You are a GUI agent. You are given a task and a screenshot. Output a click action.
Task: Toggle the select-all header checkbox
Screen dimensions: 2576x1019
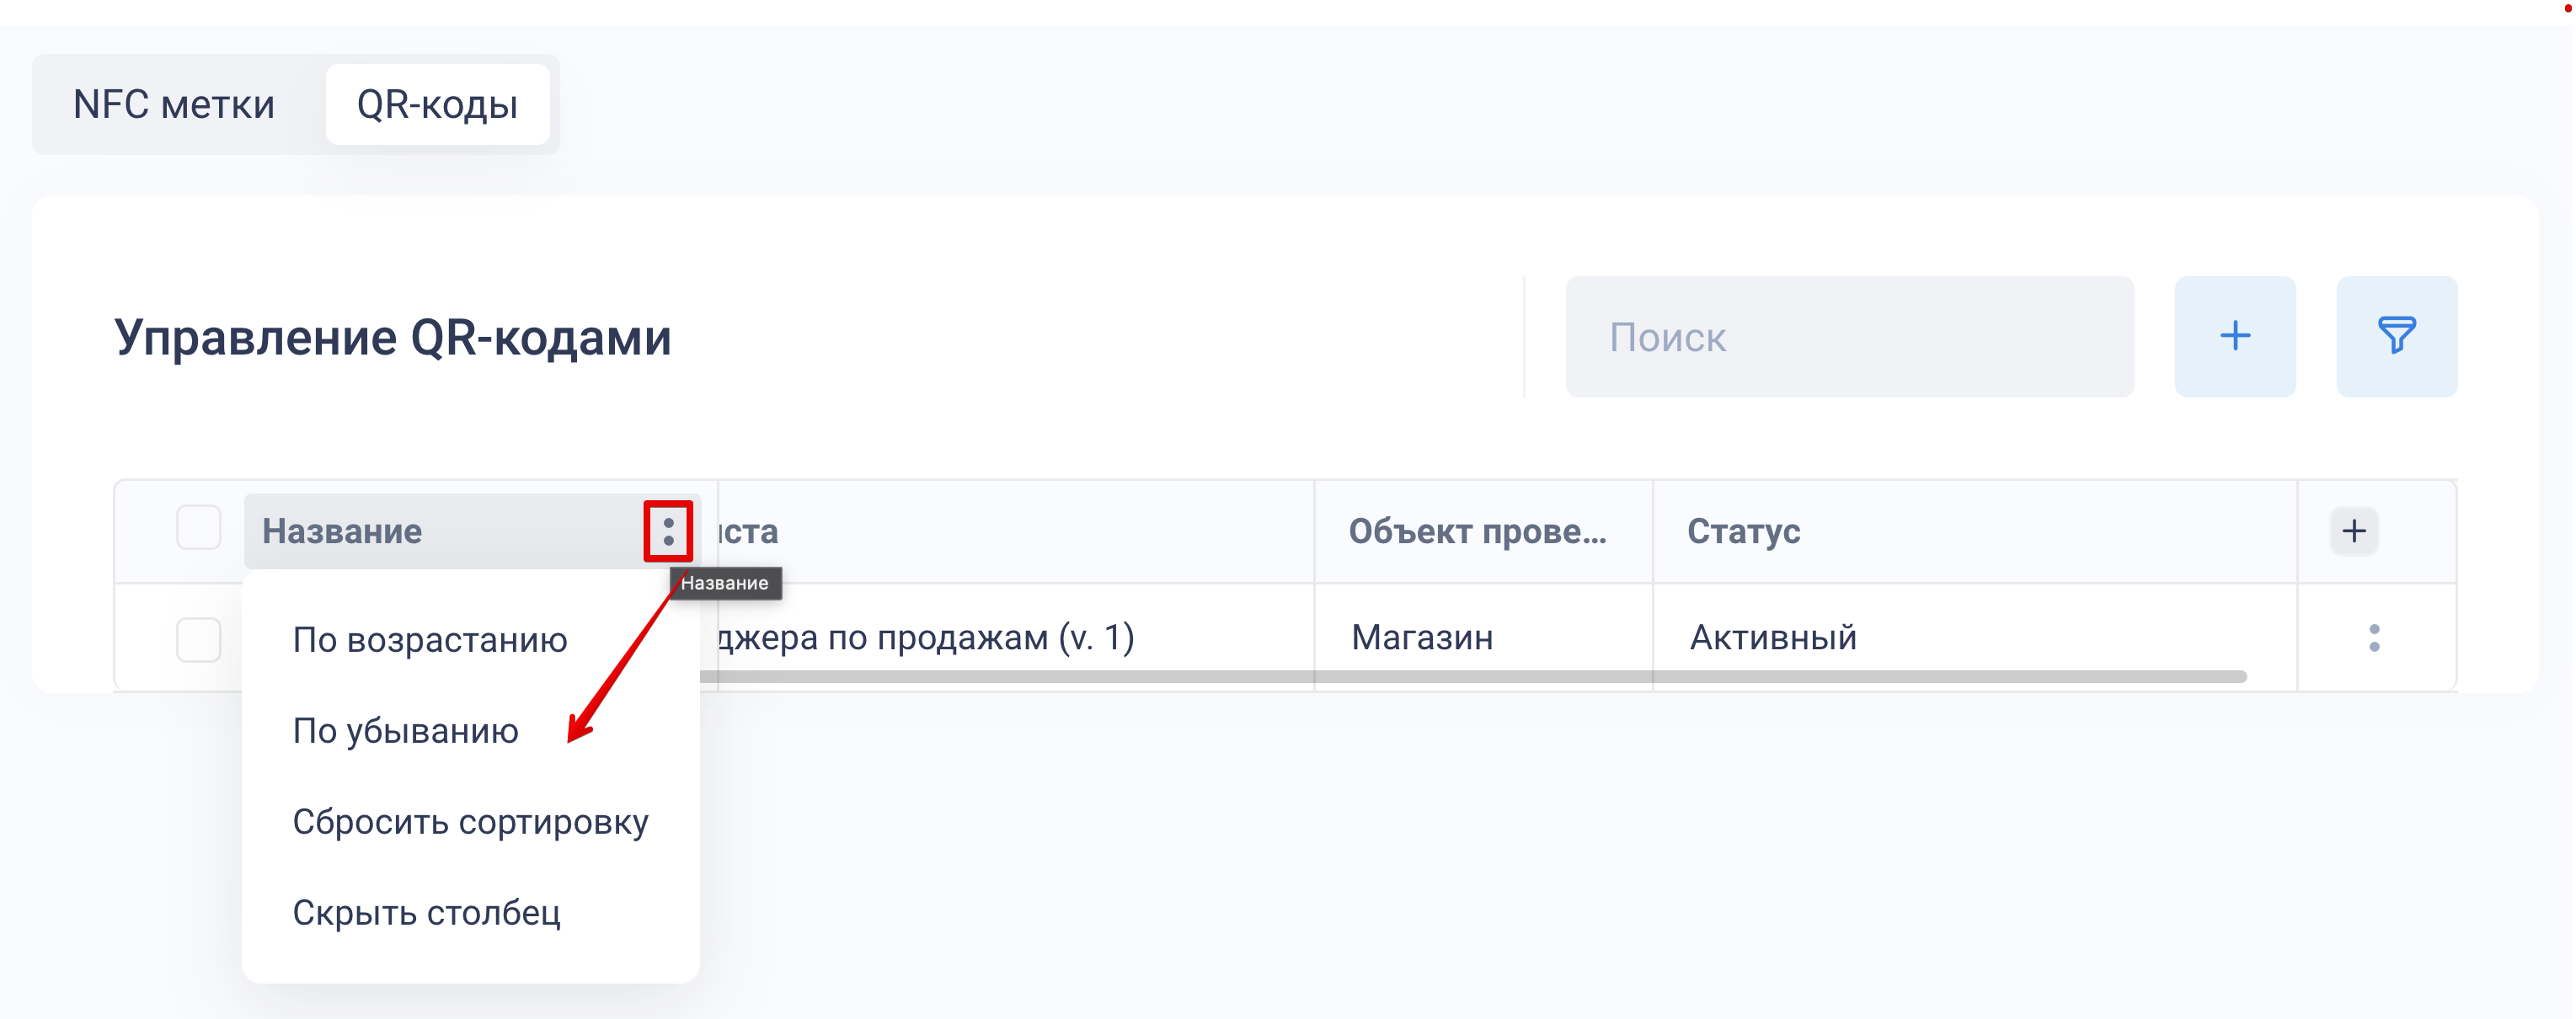(x=198, y=528)
